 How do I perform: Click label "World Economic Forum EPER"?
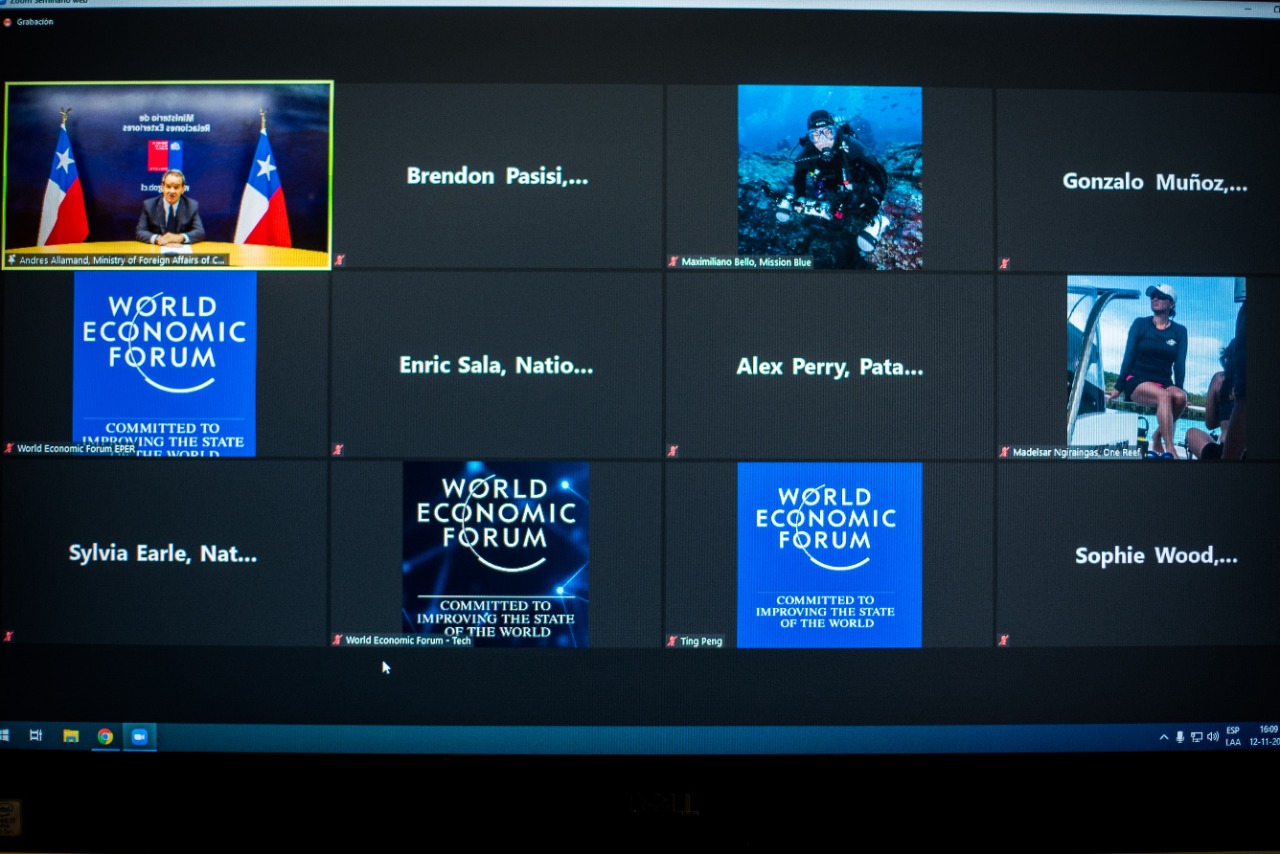[x=76, y=449]
